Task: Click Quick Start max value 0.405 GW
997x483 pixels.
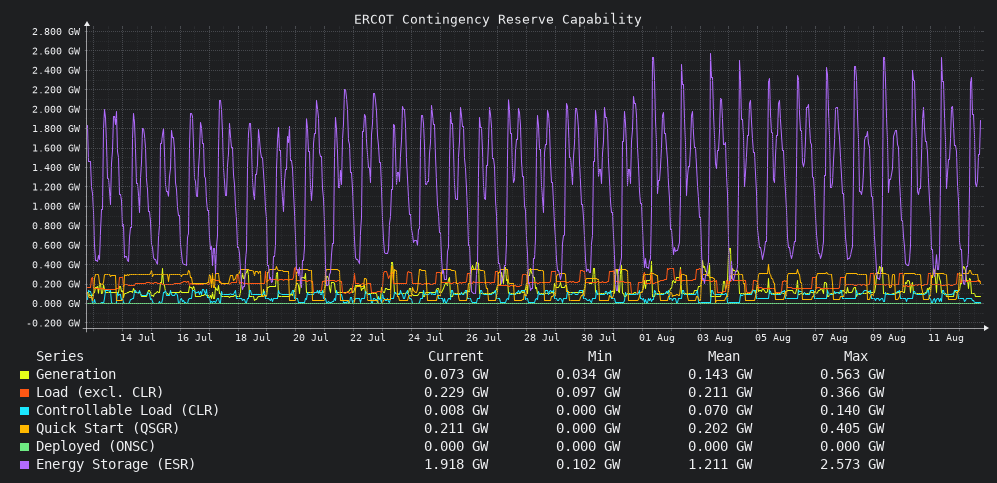Action: 852,429
